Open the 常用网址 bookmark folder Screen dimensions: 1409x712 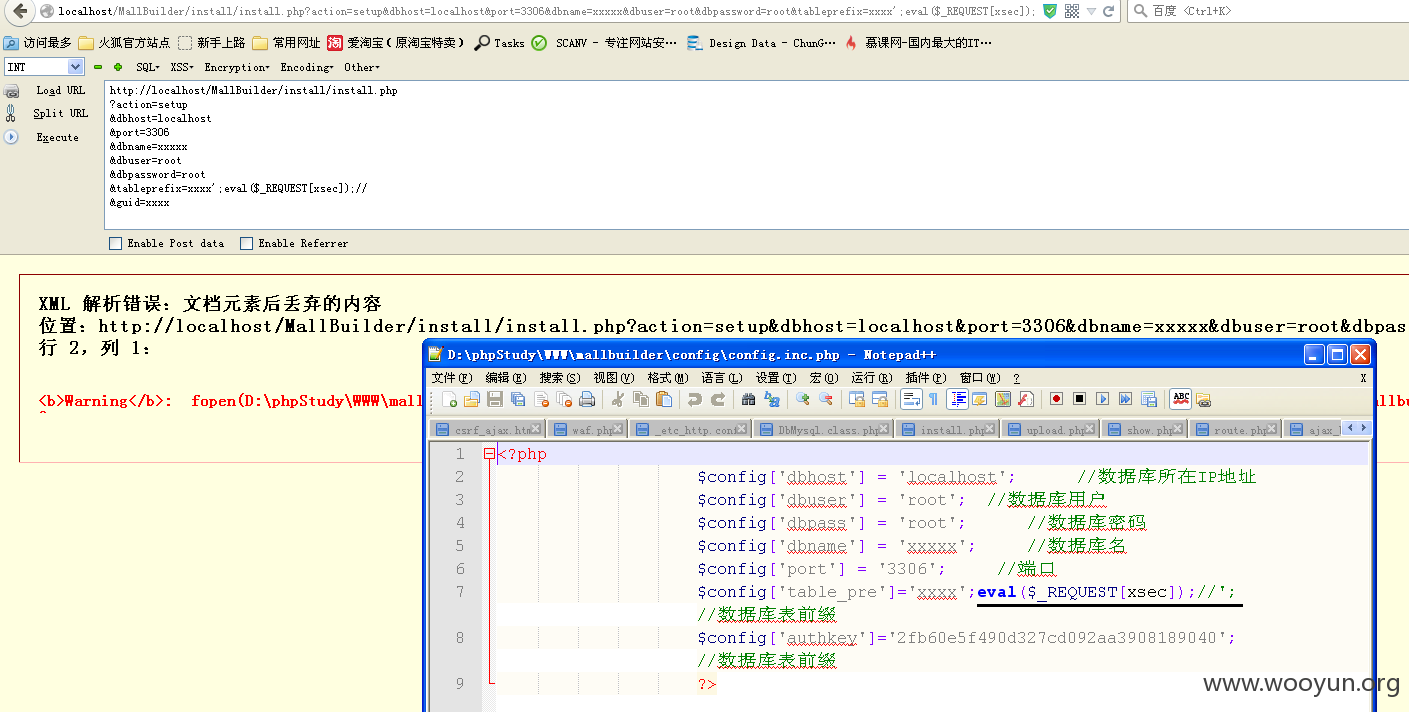(286, 43)
